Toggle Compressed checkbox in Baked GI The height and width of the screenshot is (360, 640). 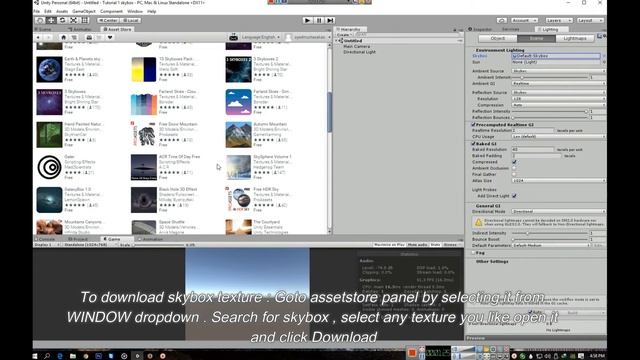[514, 162]
